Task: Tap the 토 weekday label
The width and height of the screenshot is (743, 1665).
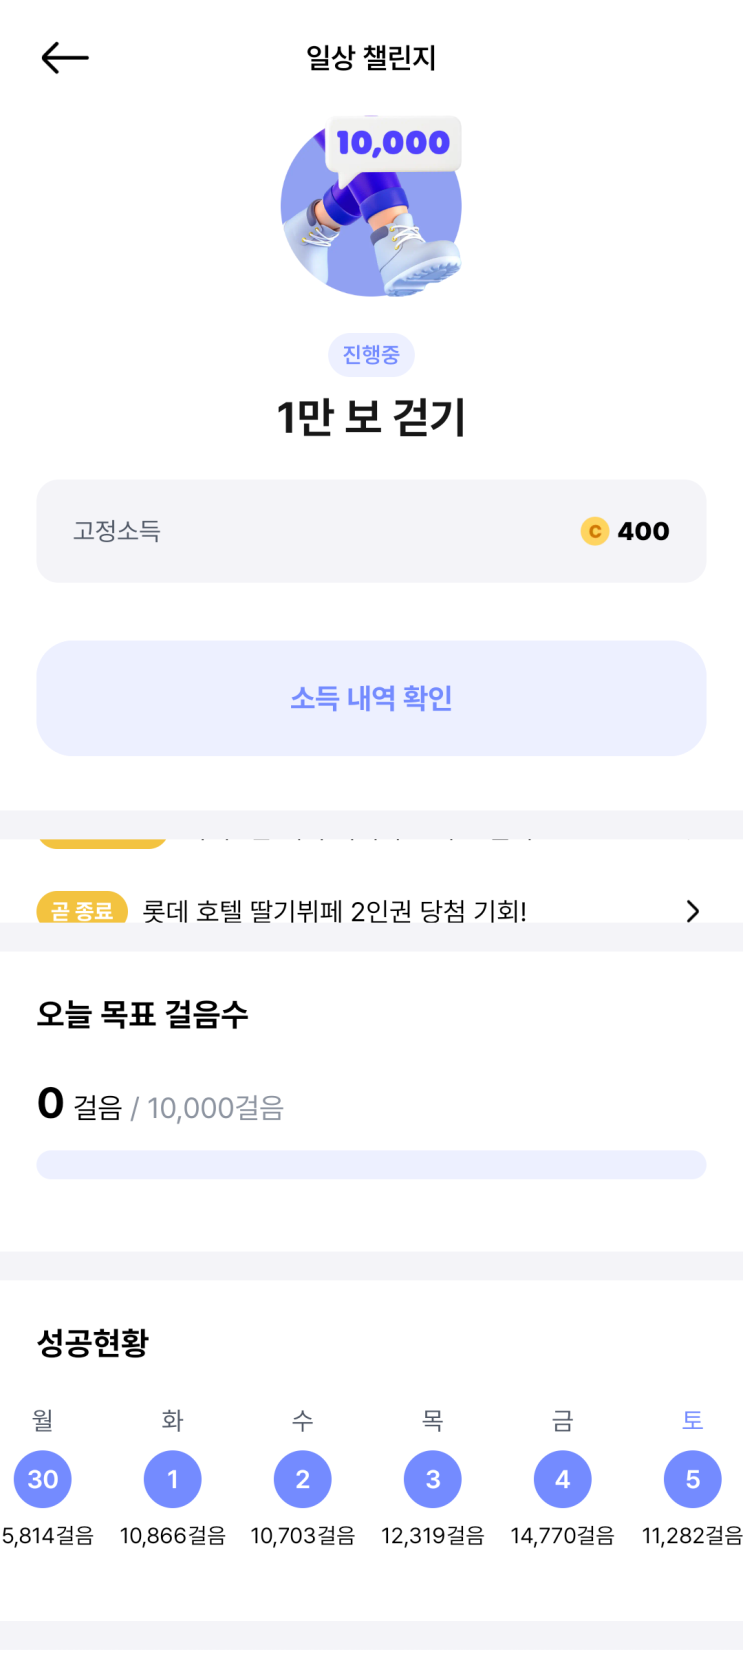Action: coord(693,1420)
